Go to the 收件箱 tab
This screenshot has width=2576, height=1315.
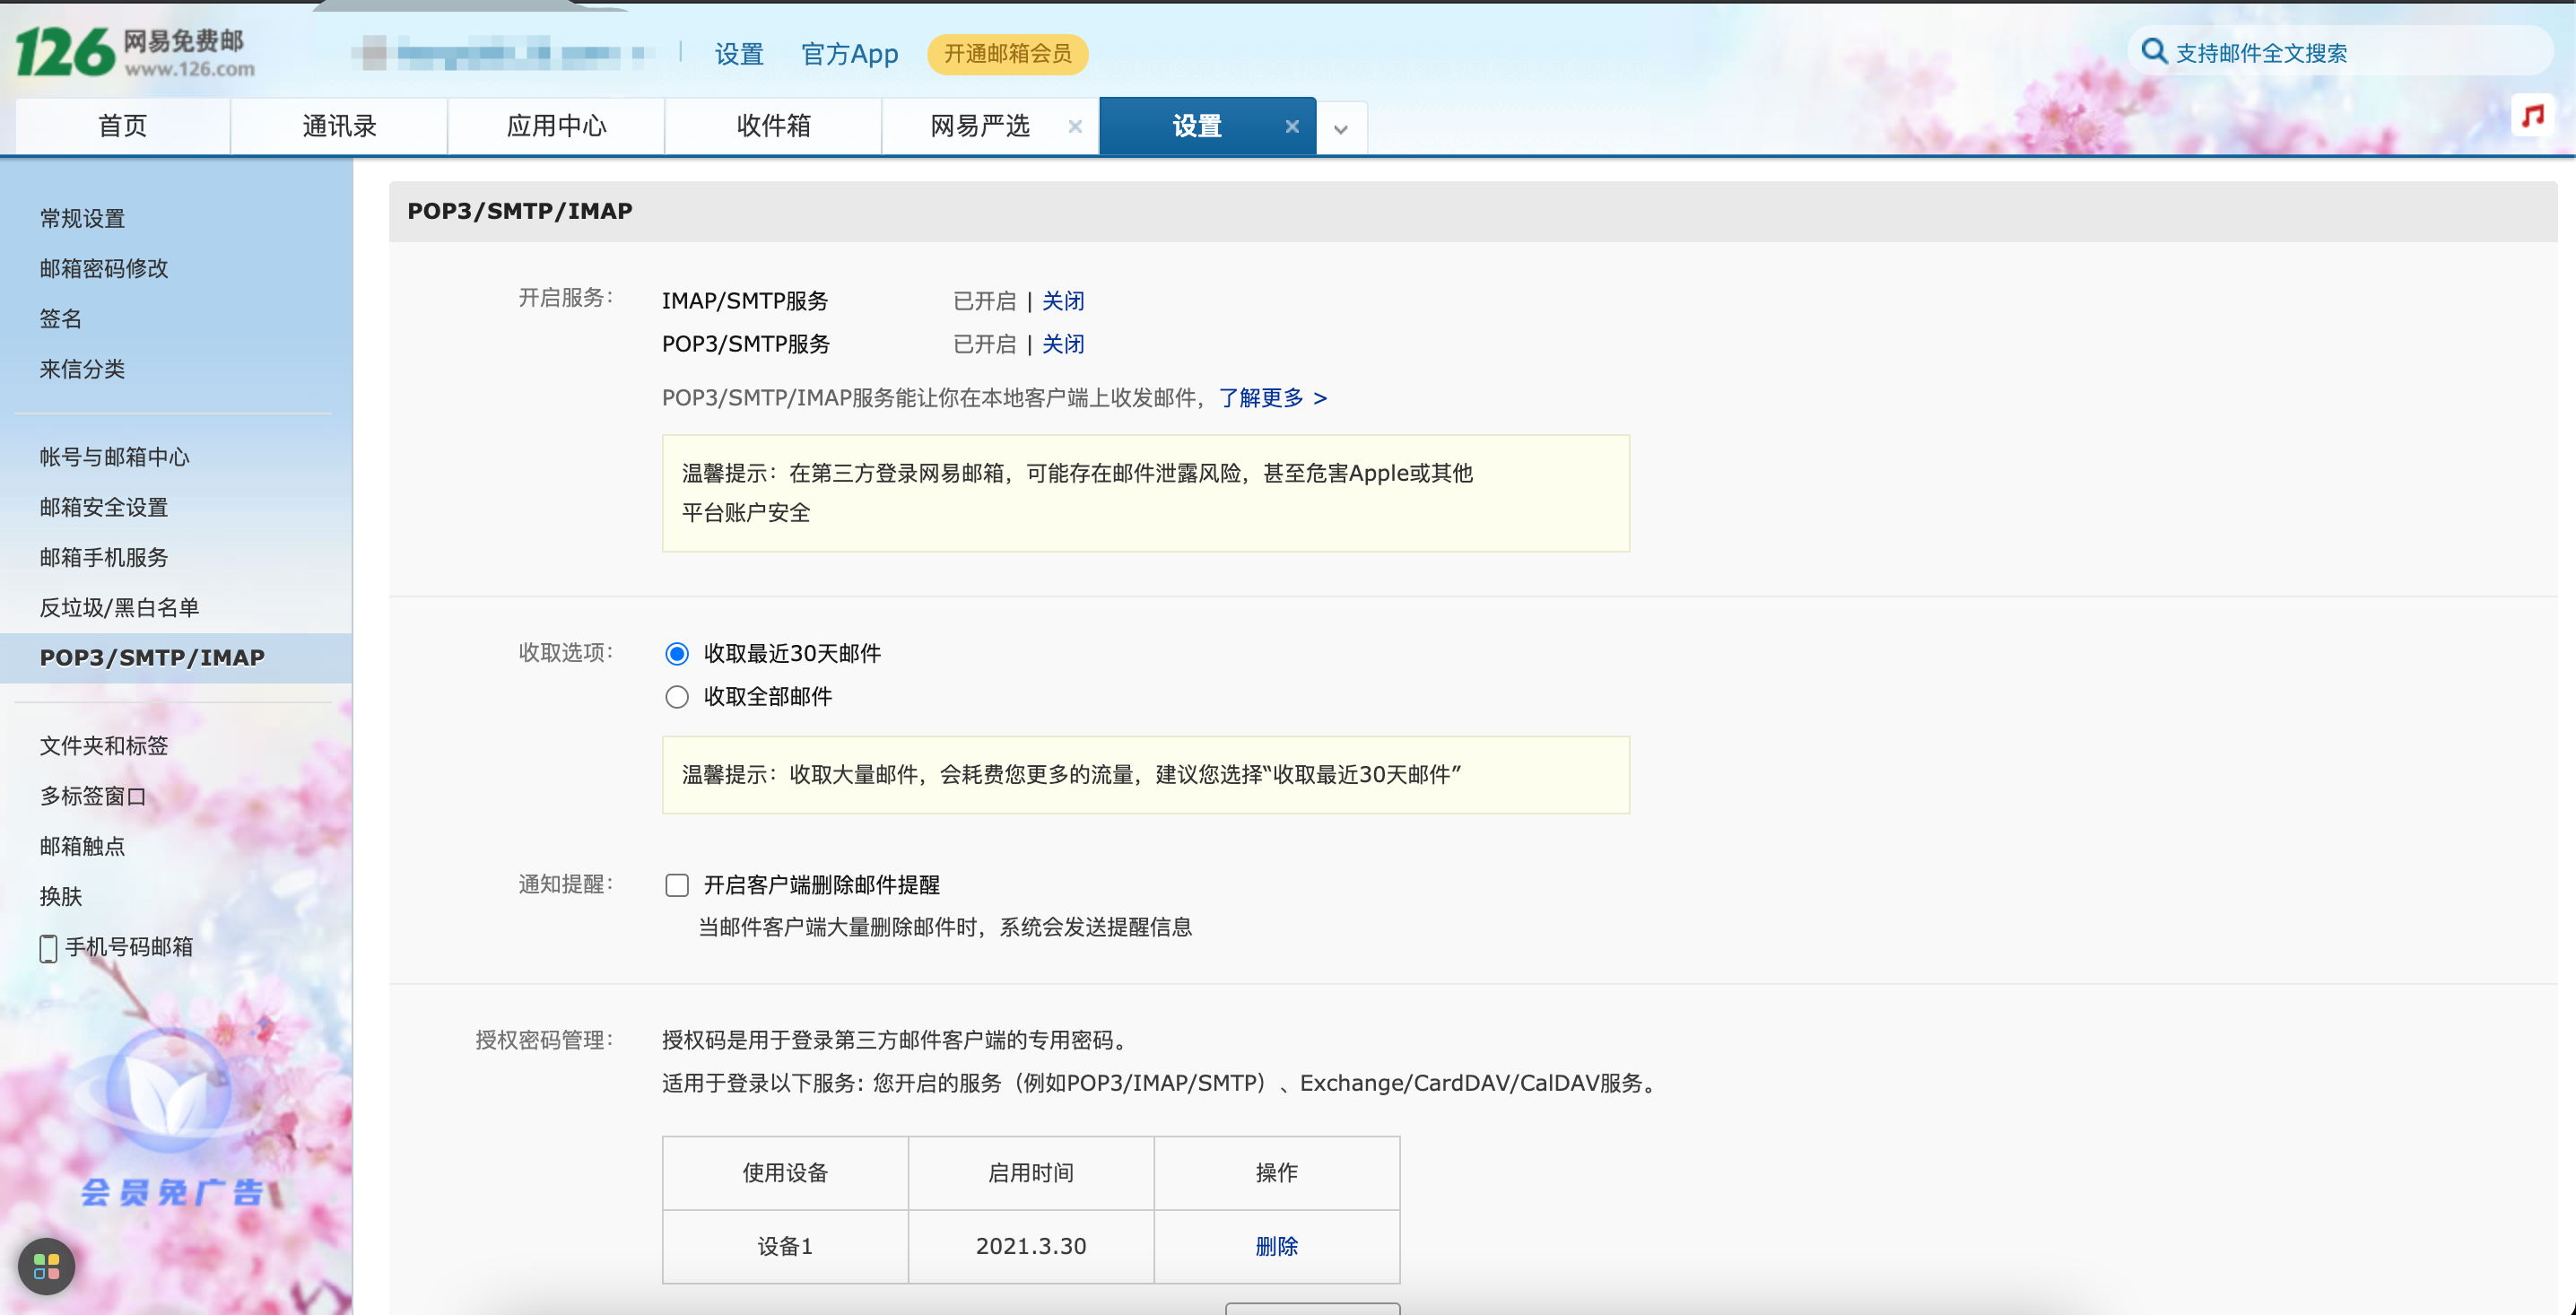[x=773, y=126]
